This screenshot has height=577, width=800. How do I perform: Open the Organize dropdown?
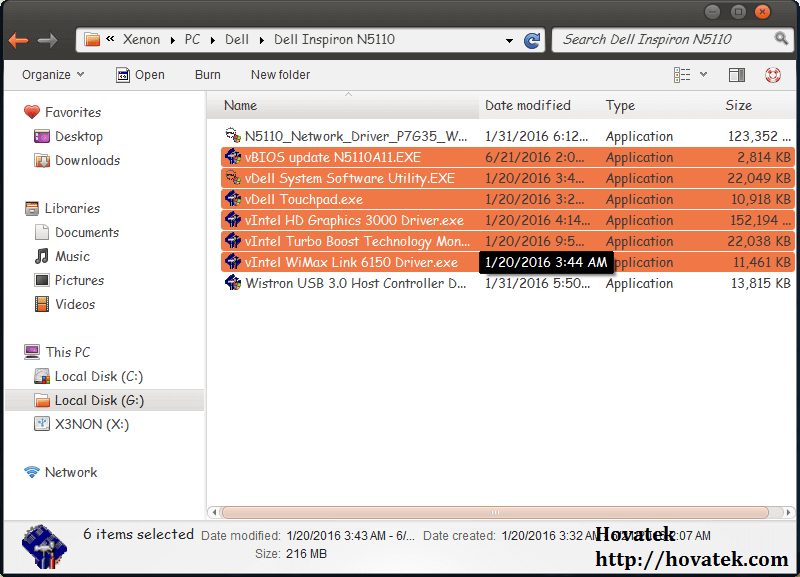pos(46,74)
